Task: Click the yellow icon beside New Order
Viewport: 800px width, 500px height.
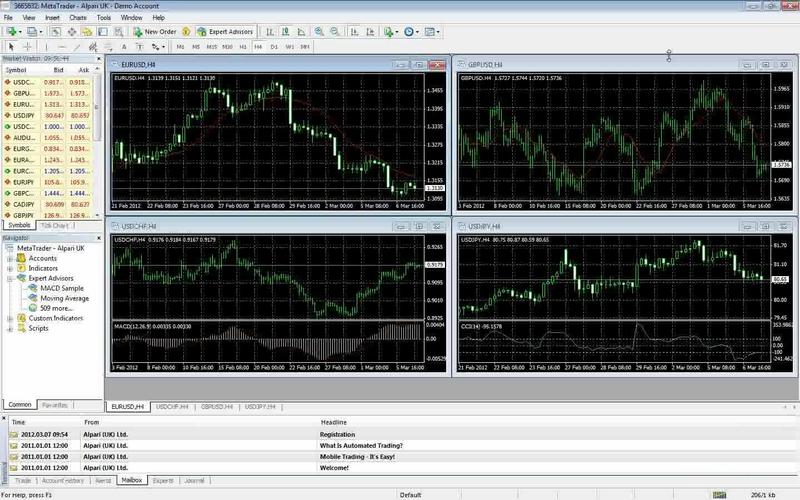Action: pyautogui.click(x=186, y=32)
